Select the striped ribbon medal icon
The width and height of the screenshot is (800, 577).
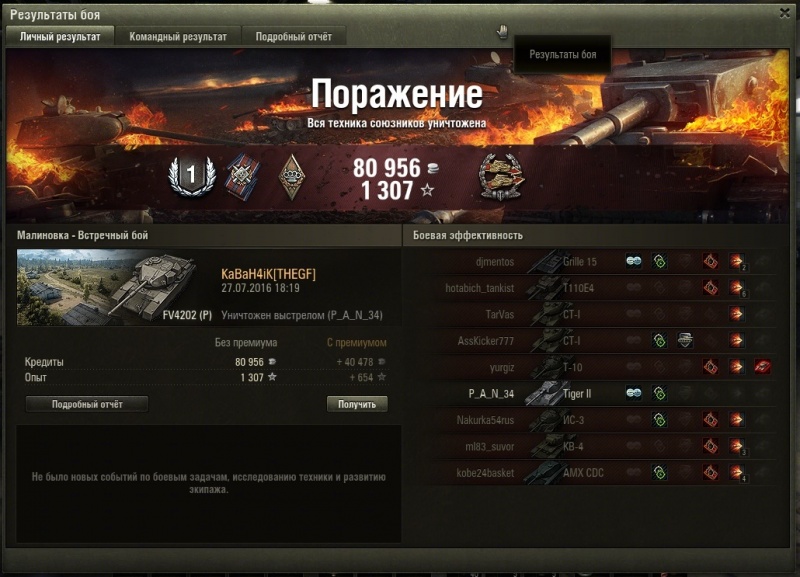[x=243, y=177]
